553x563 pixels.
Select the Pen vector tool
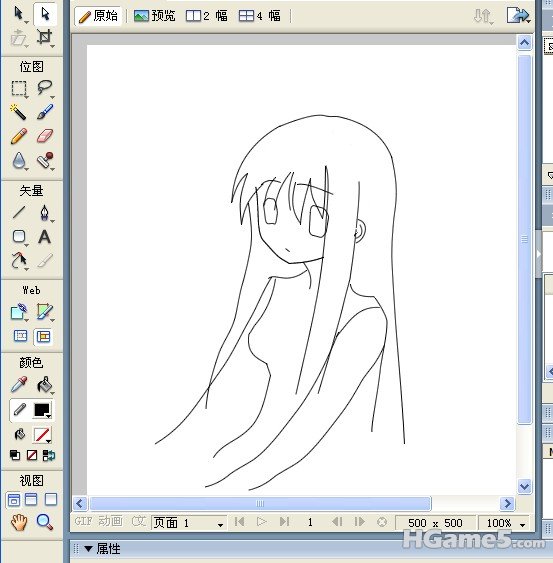pyautogui.click(x=45, y=213)
